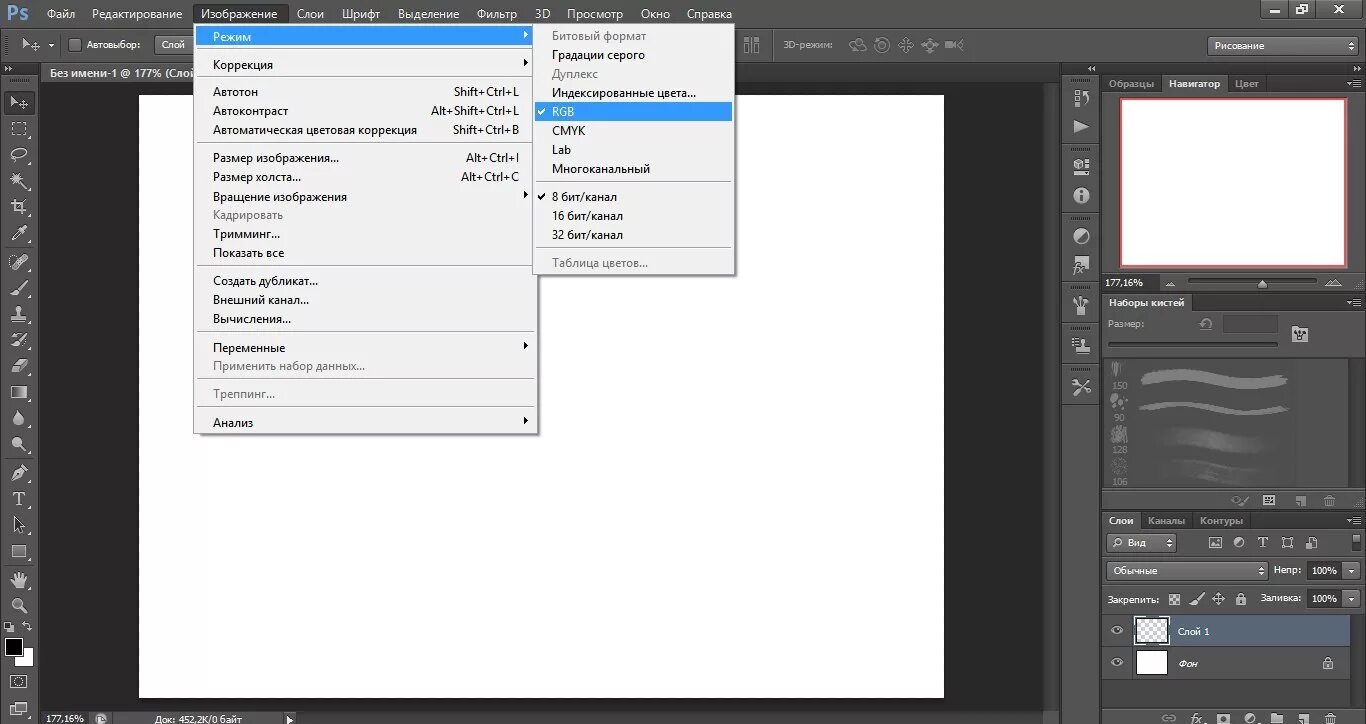Select the Rectangle shape tool
Screen dimensions: 1366x724
pos(19,552)
